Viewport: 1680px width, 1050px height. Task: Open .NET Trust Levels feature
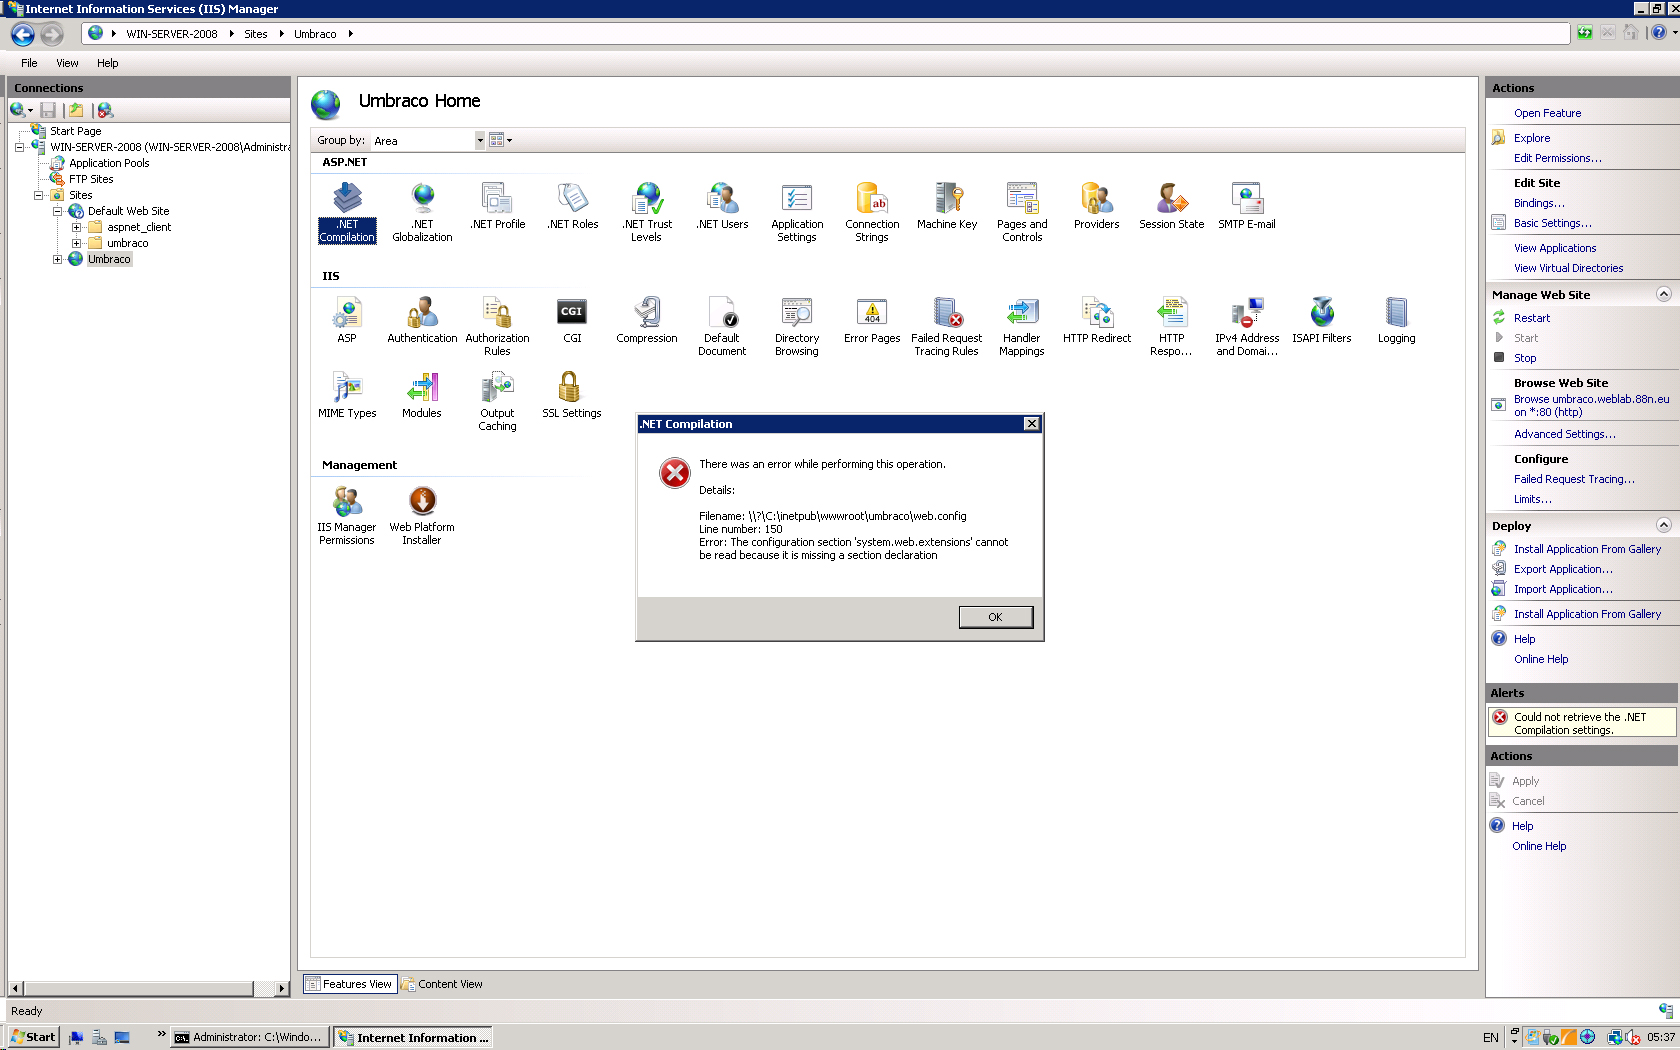(x=647, y=212)
